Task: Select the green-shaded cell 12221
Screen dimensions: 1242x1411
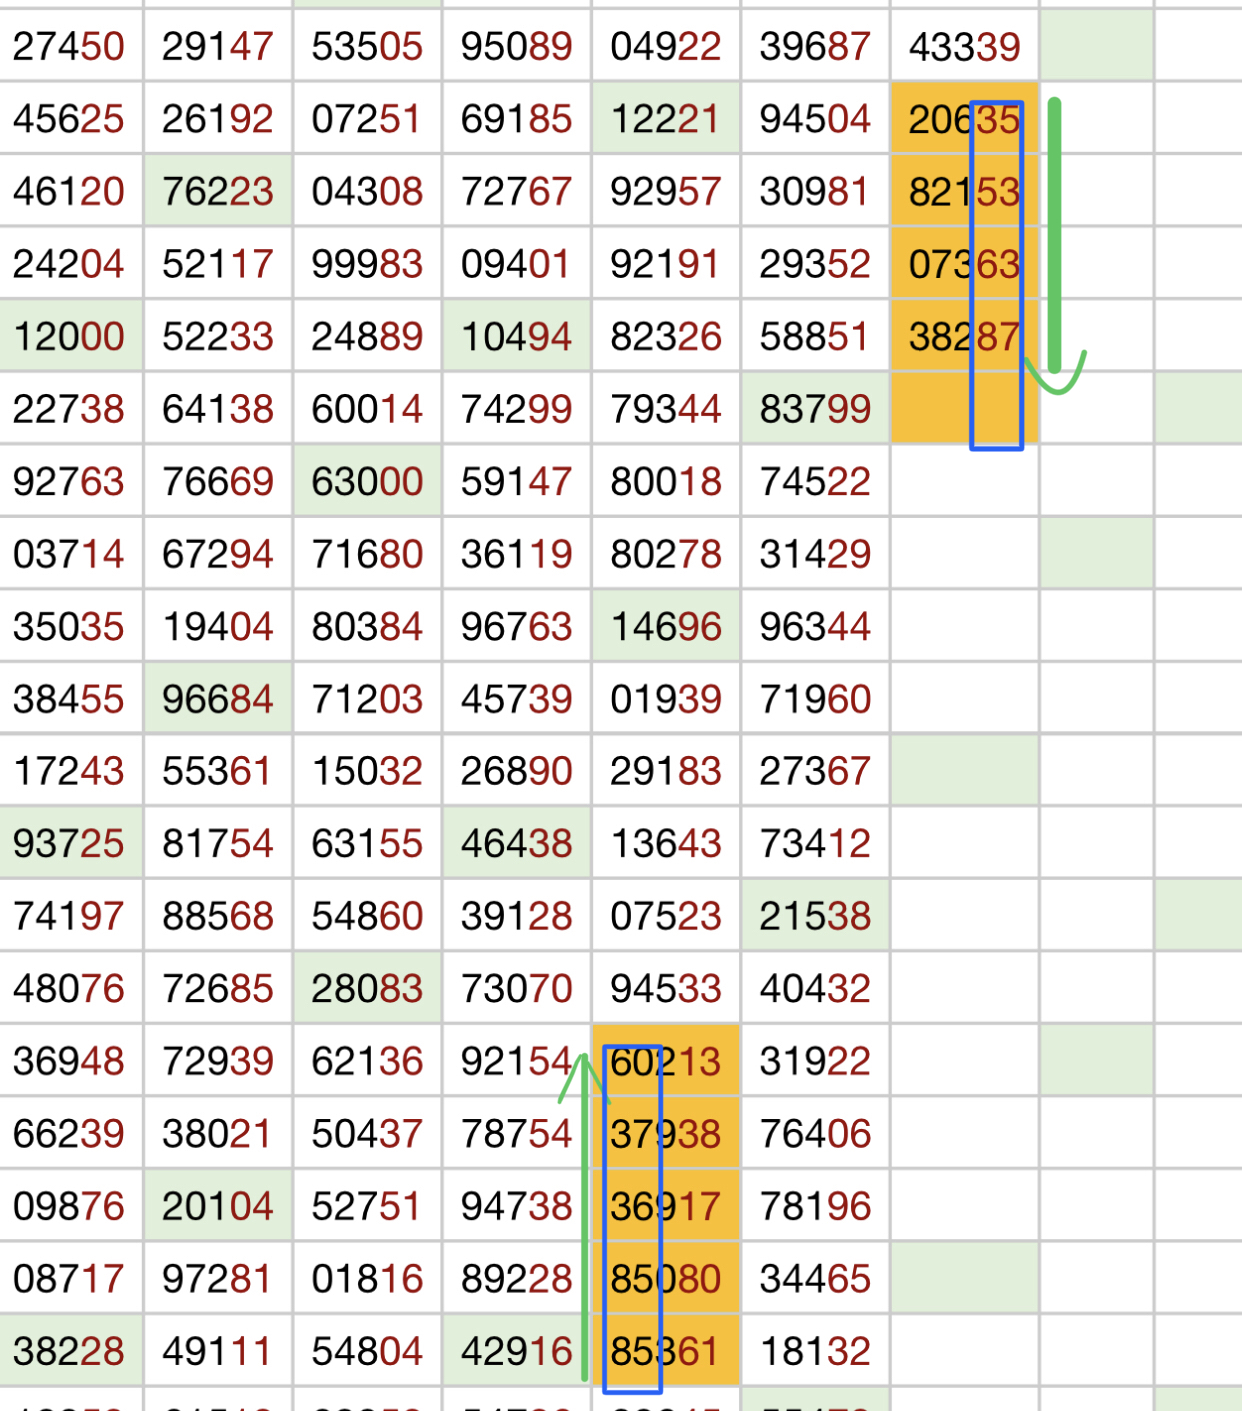Action: pos(666,119)
